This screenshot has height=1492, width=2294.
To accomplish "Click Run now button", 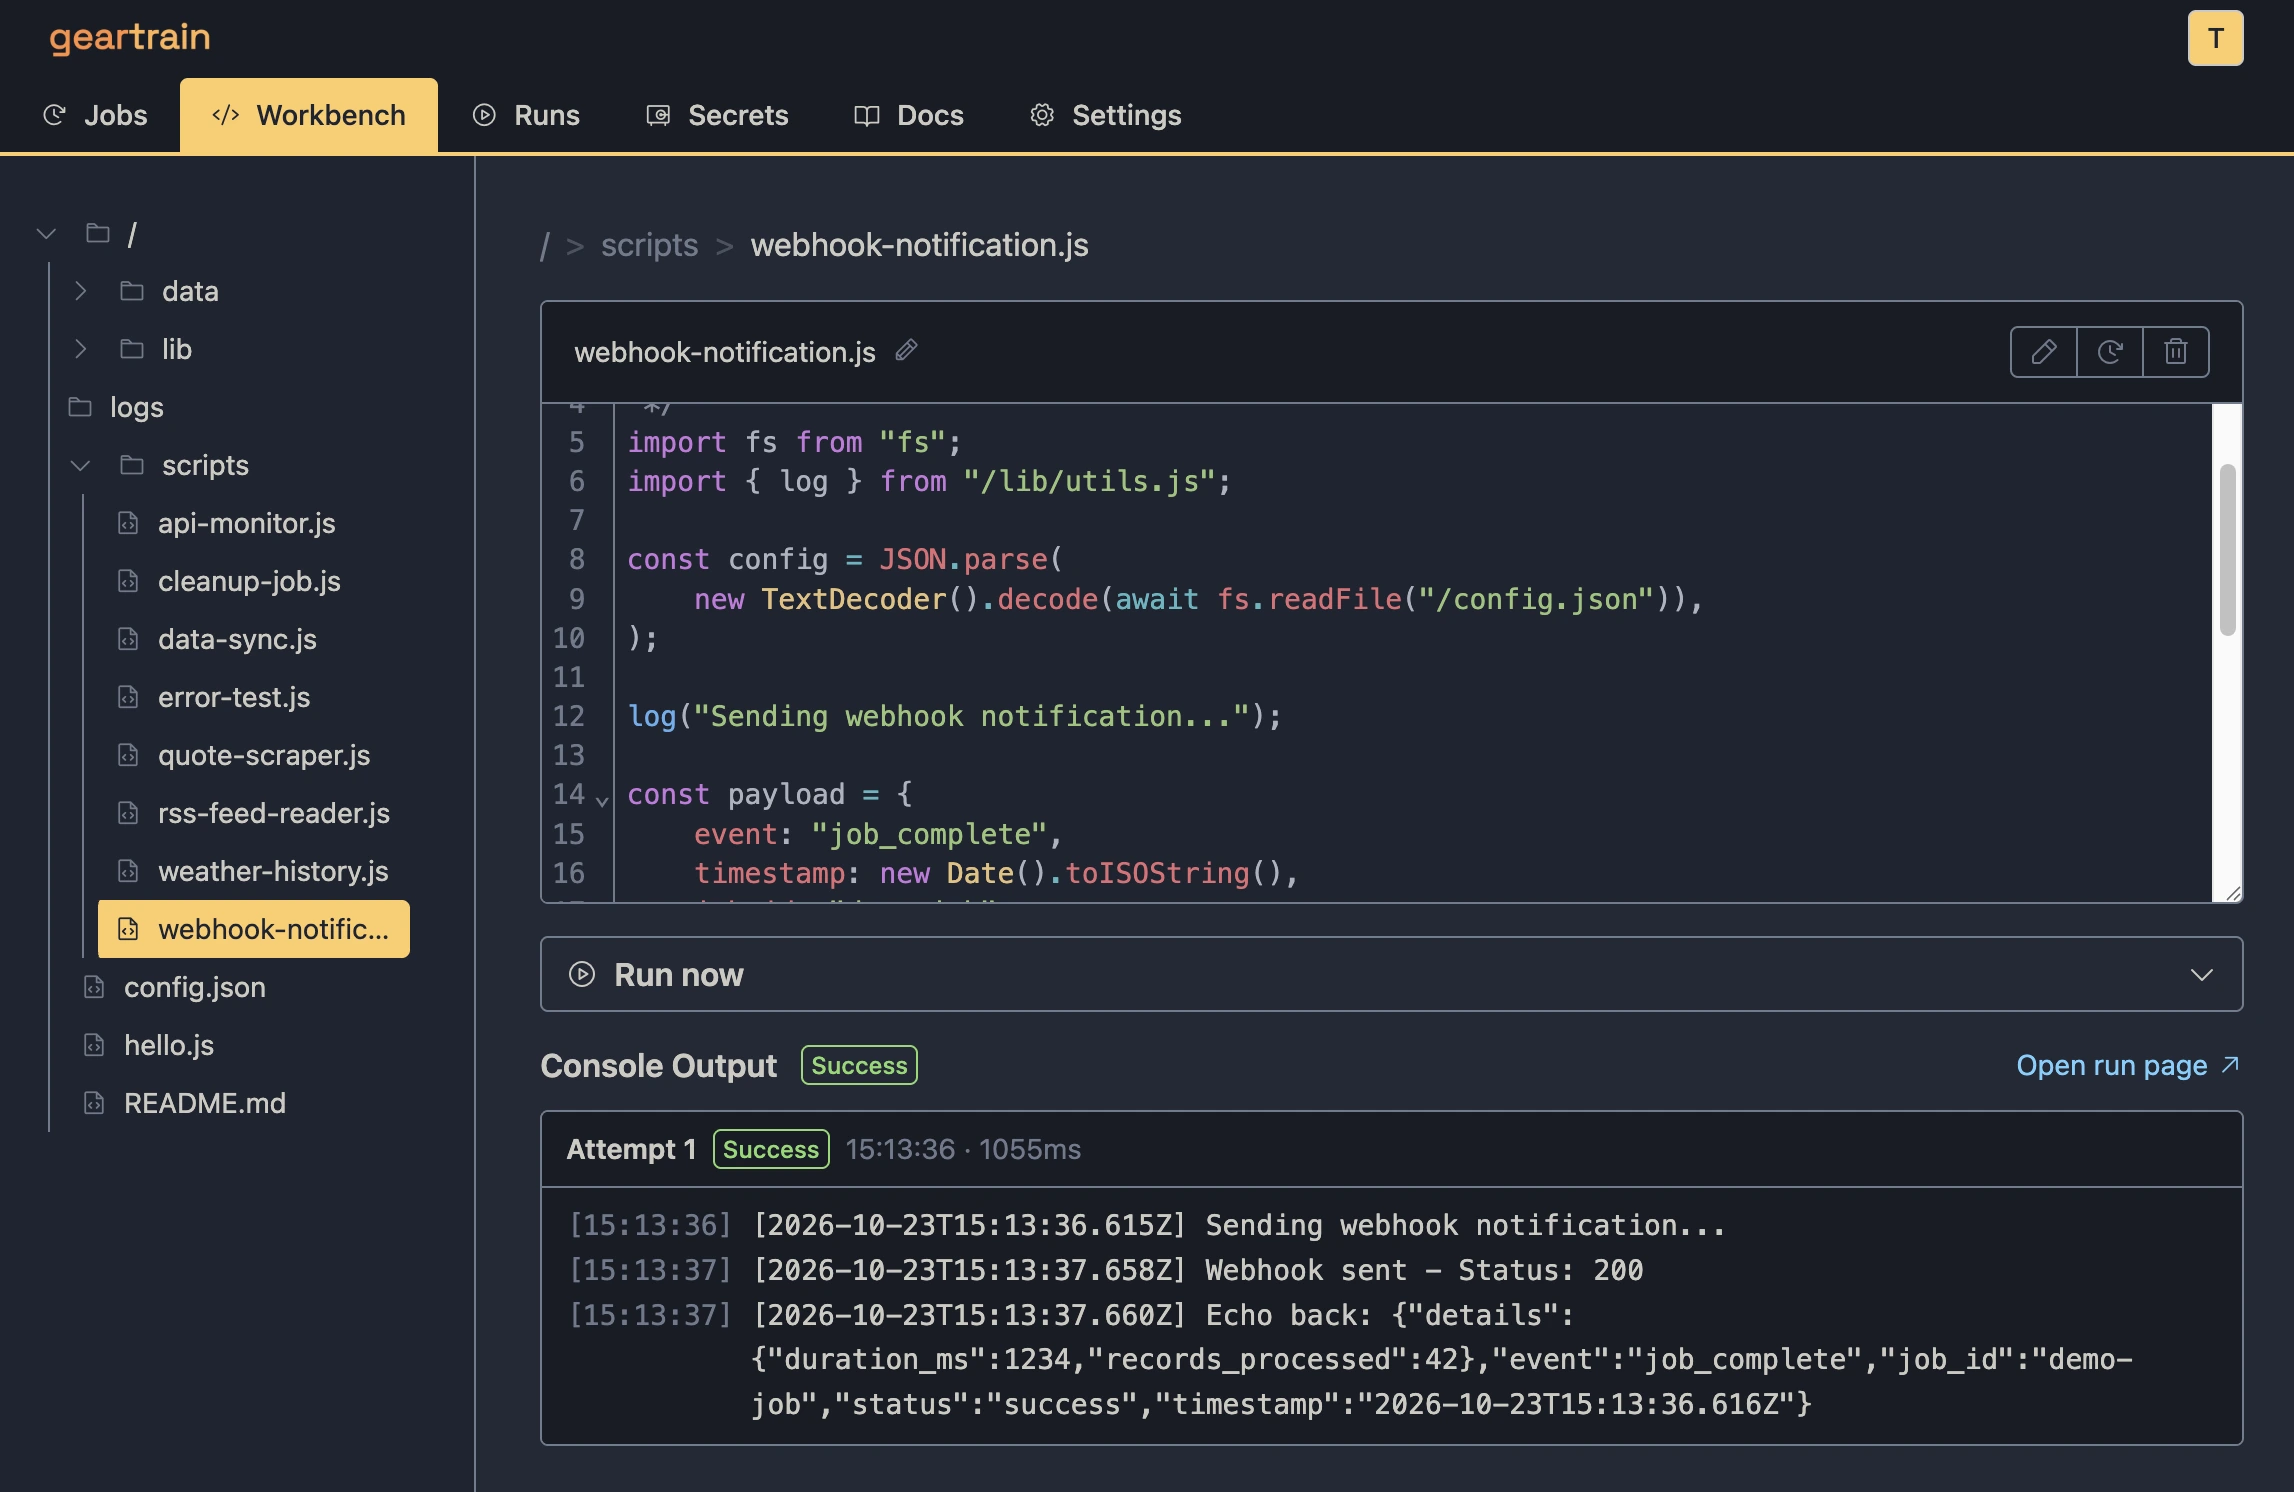I will (x=1391, y=974).
